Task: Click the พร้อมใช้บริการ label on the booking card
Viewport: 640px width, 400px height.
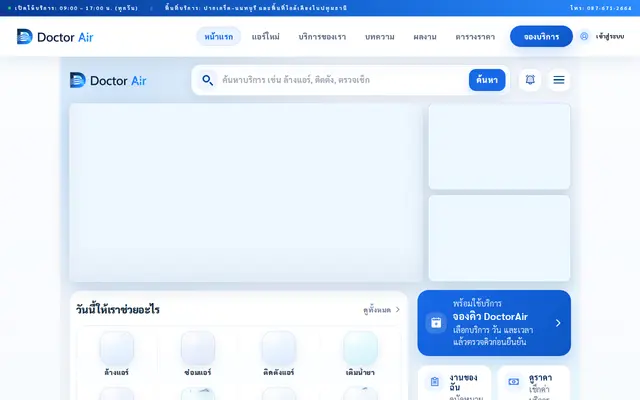Action: [x=477, y=303]
